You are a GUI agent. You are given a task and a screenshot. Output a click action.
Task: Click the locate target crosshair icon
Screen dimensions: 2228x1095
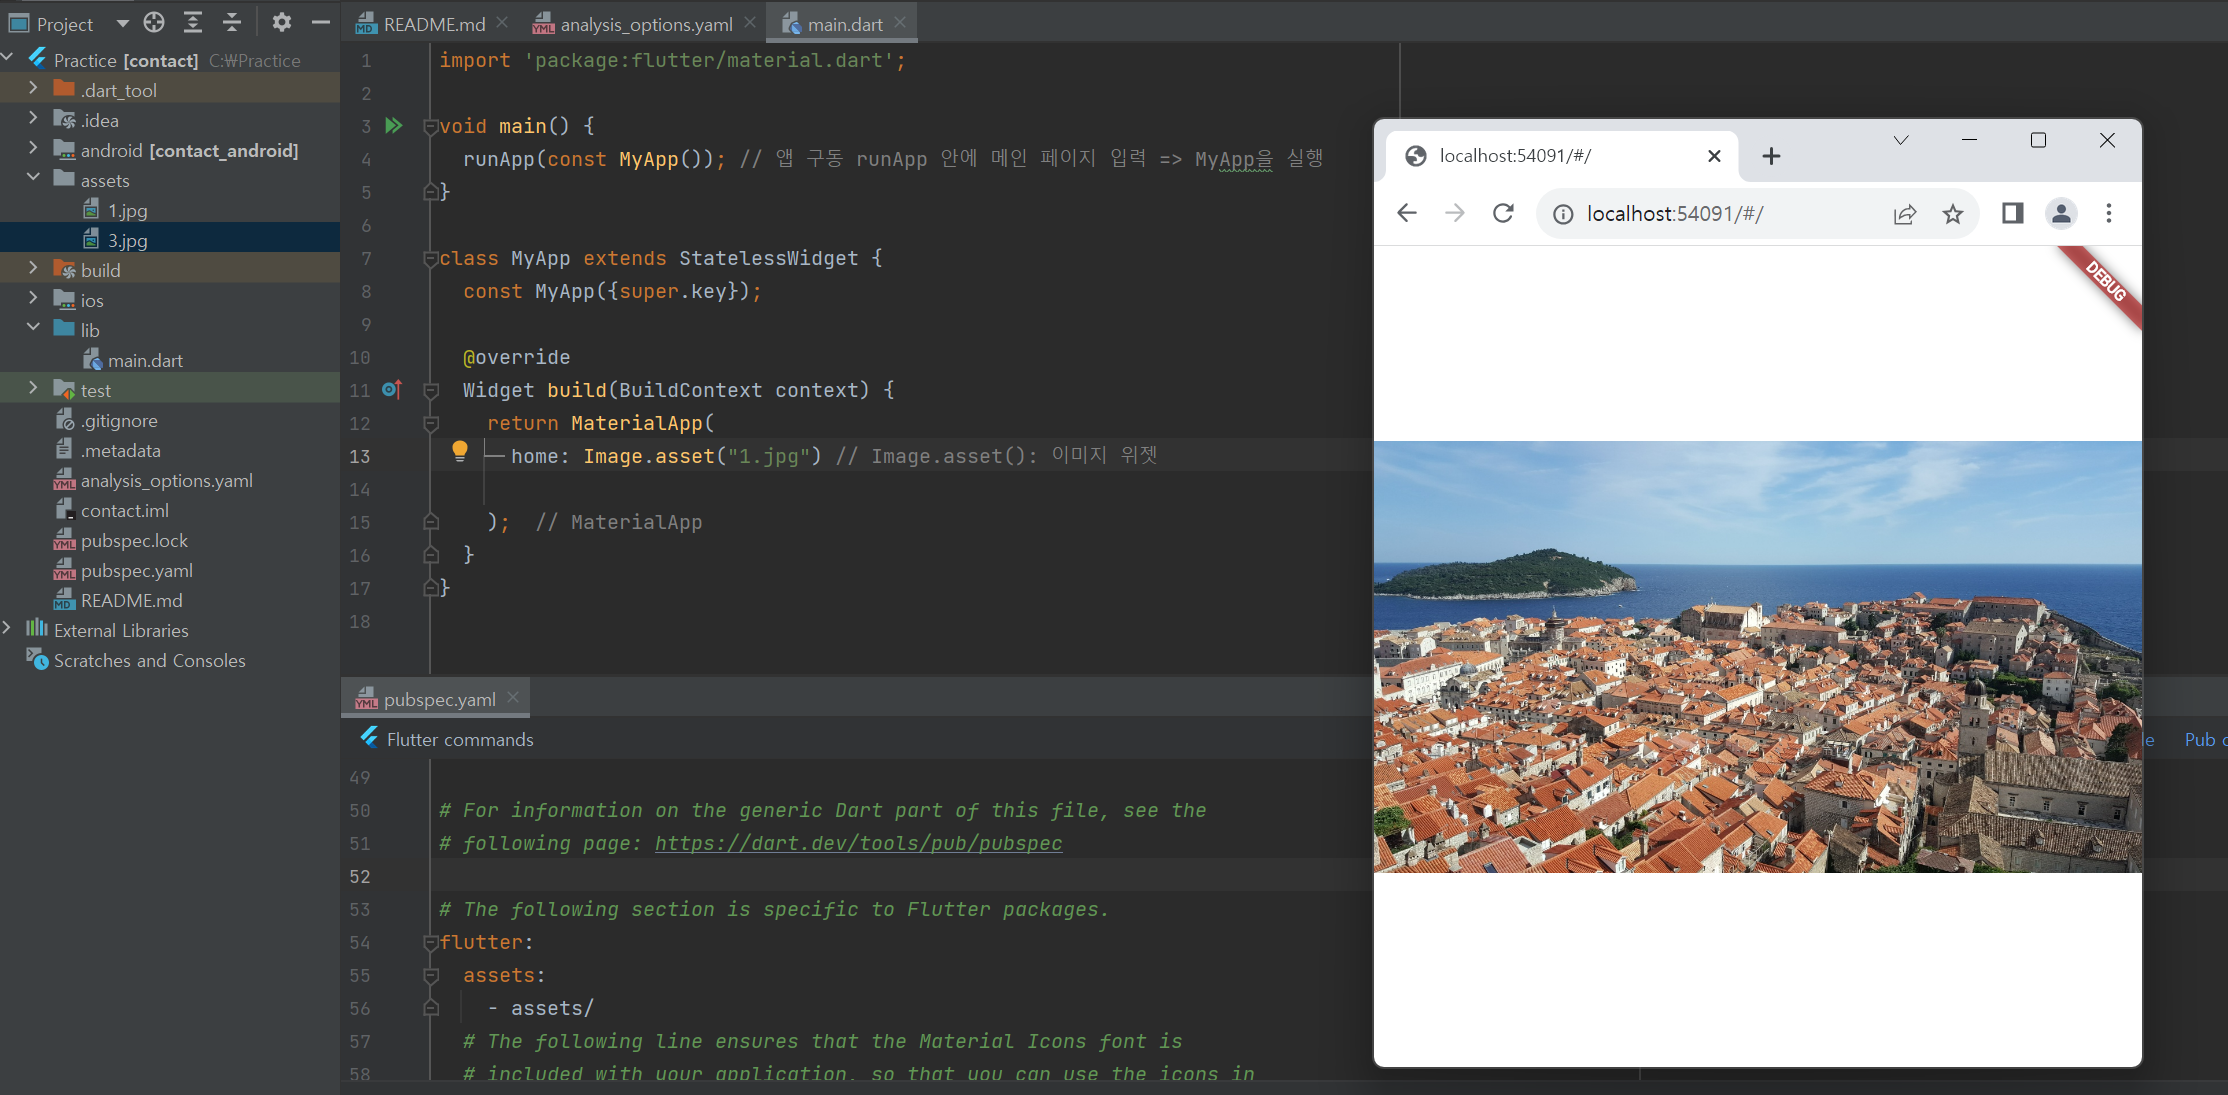(x=154, y=22)
